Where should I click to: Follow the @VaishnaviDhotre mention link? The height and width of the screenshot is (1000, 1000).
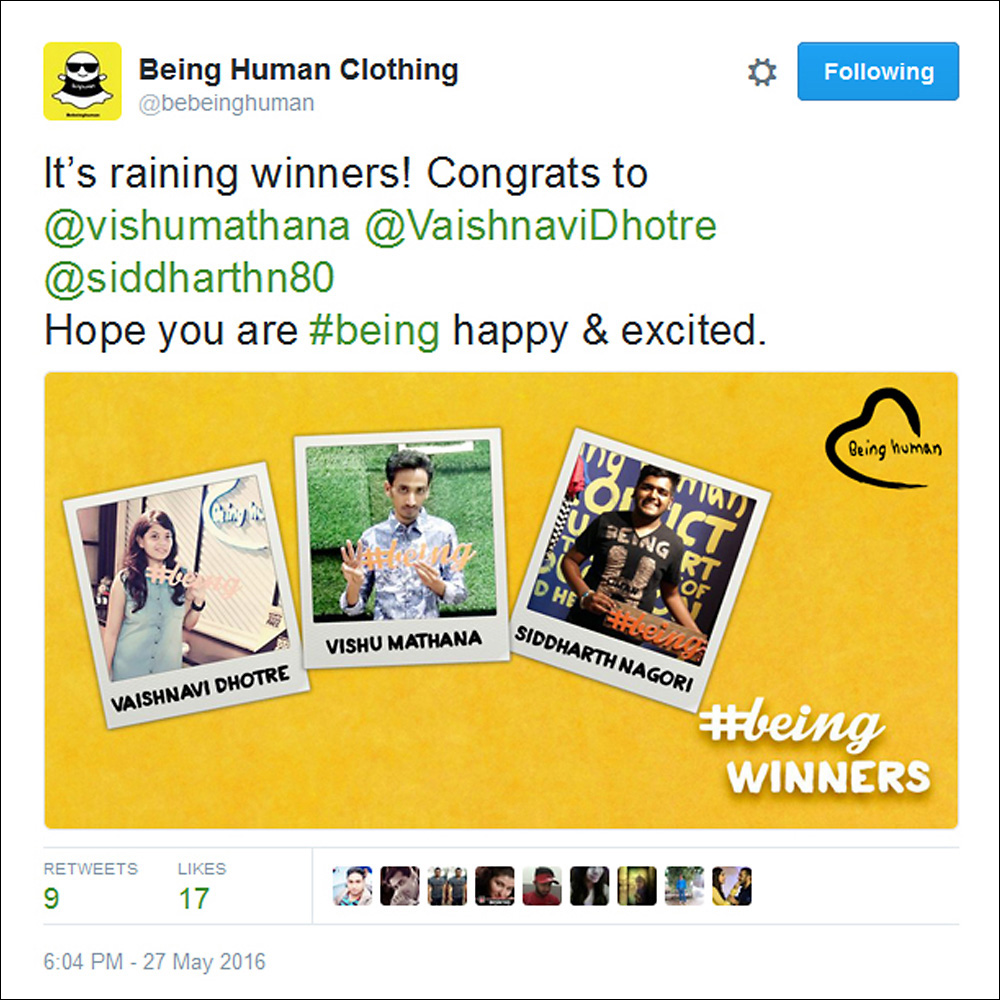click(x=541, y=226)
